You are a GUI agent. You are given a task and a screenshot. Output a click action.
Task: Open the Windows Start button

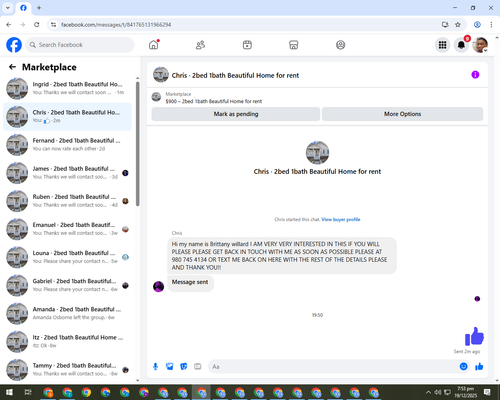click(x=9, y=392)
